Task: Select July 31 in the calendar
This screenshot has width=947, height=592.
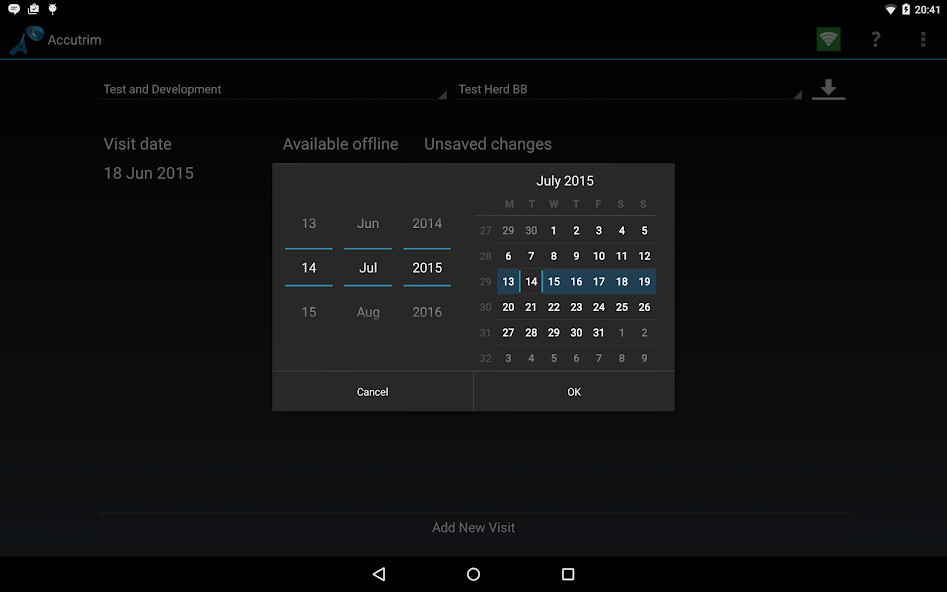Action: [x=599, y=333]
